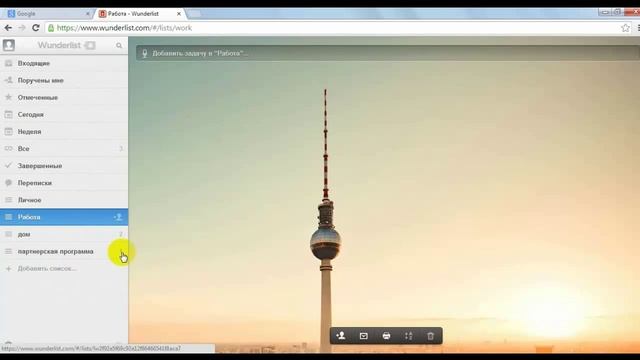Screen dimensions: 640x360
Task: Click the star icon beside Отмеченные
Action: pyautogui.click(x=8, y=97)
